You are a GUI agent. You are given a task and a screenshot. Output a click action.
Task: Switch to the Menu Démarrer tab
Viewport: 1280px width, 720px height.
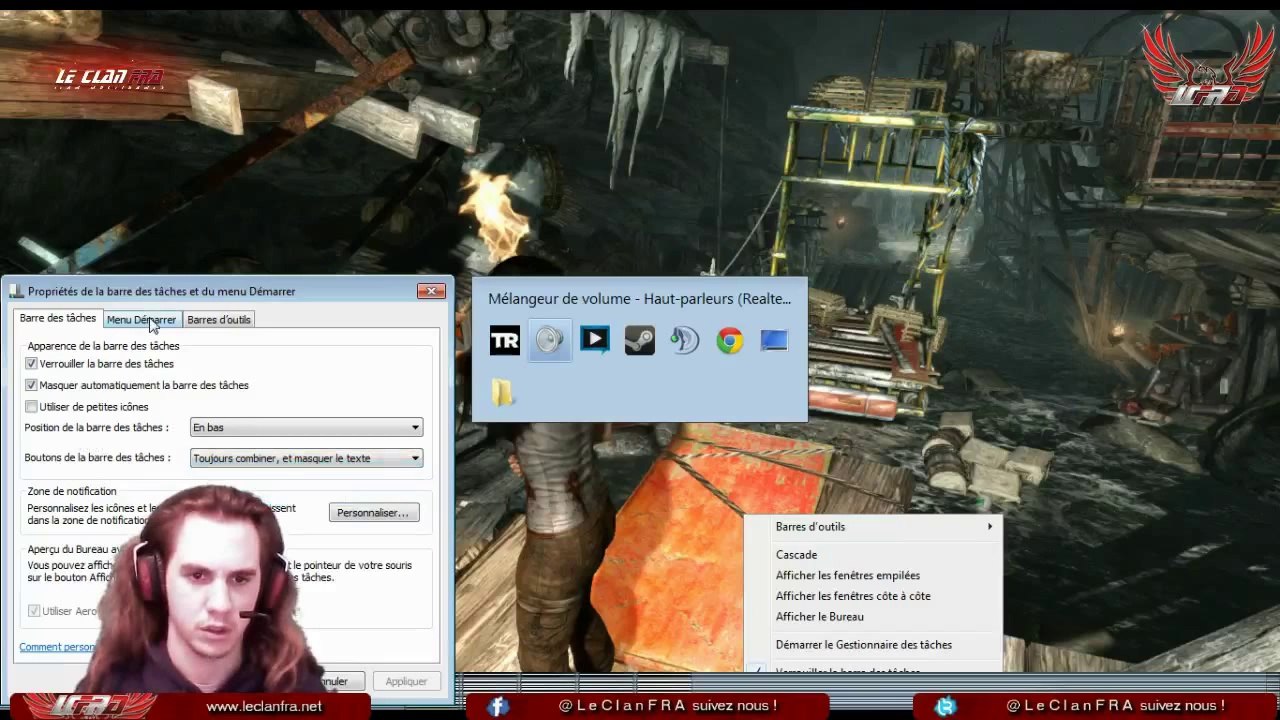141,320
